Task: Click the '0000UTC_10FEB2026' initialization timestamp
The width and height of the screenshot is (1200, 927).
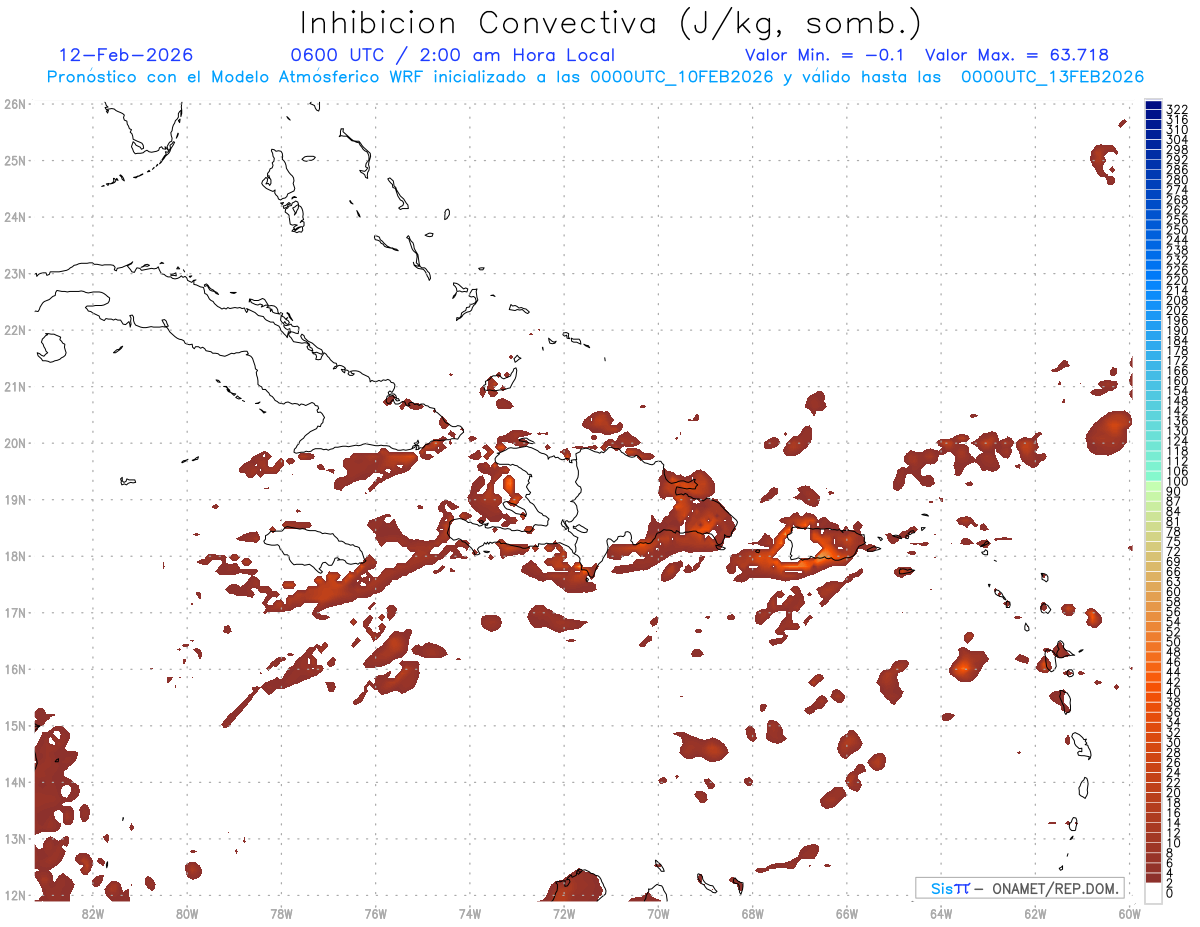Action: tap(682, 77)
